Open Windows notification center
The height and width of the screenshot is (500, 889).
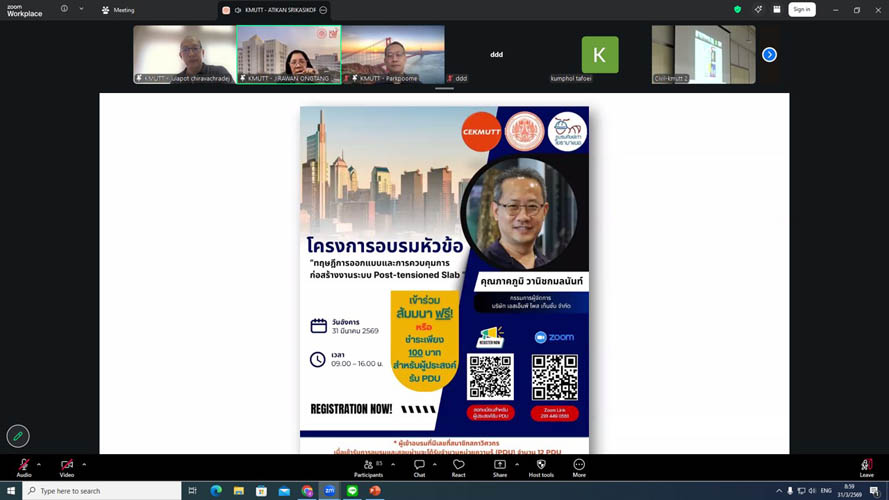(875, 491)
